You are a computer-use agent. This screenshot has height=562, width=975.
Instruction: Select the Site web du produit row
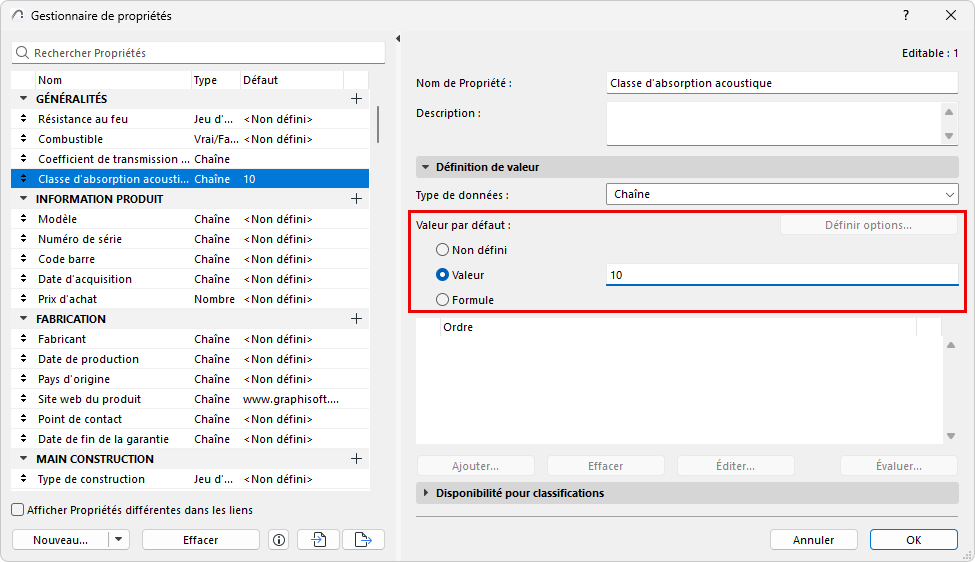tap(190, 398)
